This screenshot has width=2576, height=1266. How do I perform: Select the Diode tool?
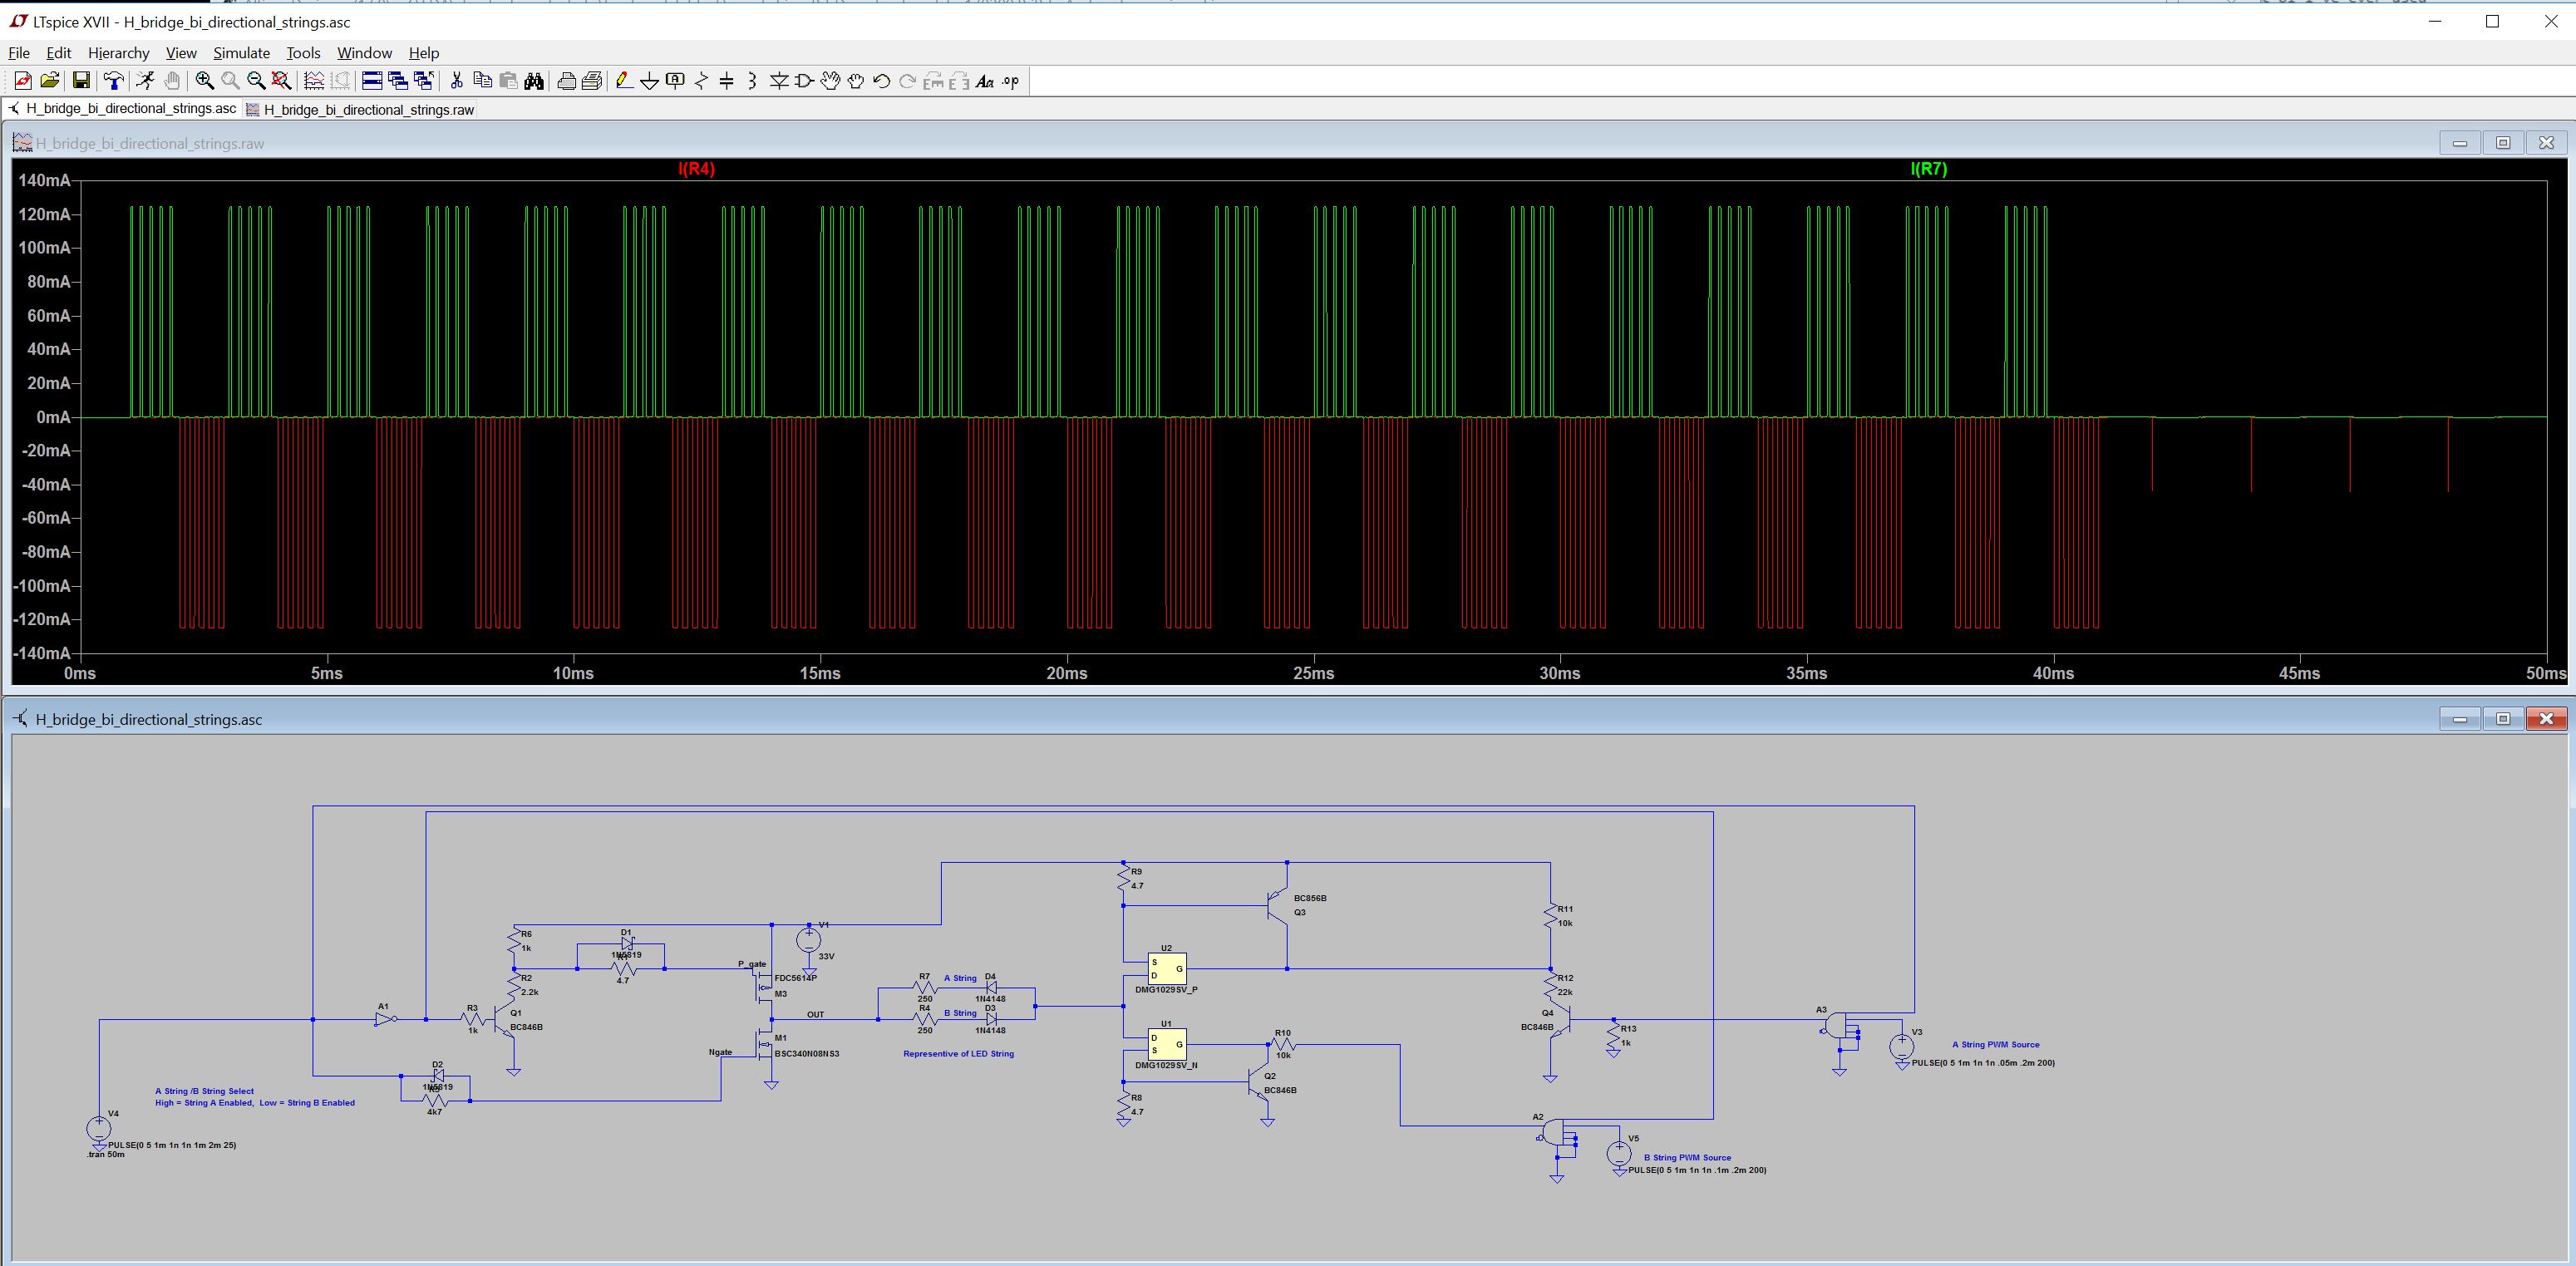tap(779, 81)
